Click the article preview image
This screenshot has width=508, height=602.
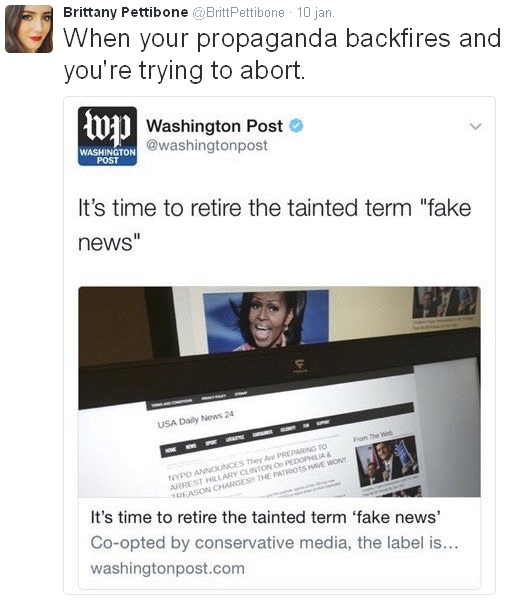pos(279,392)
